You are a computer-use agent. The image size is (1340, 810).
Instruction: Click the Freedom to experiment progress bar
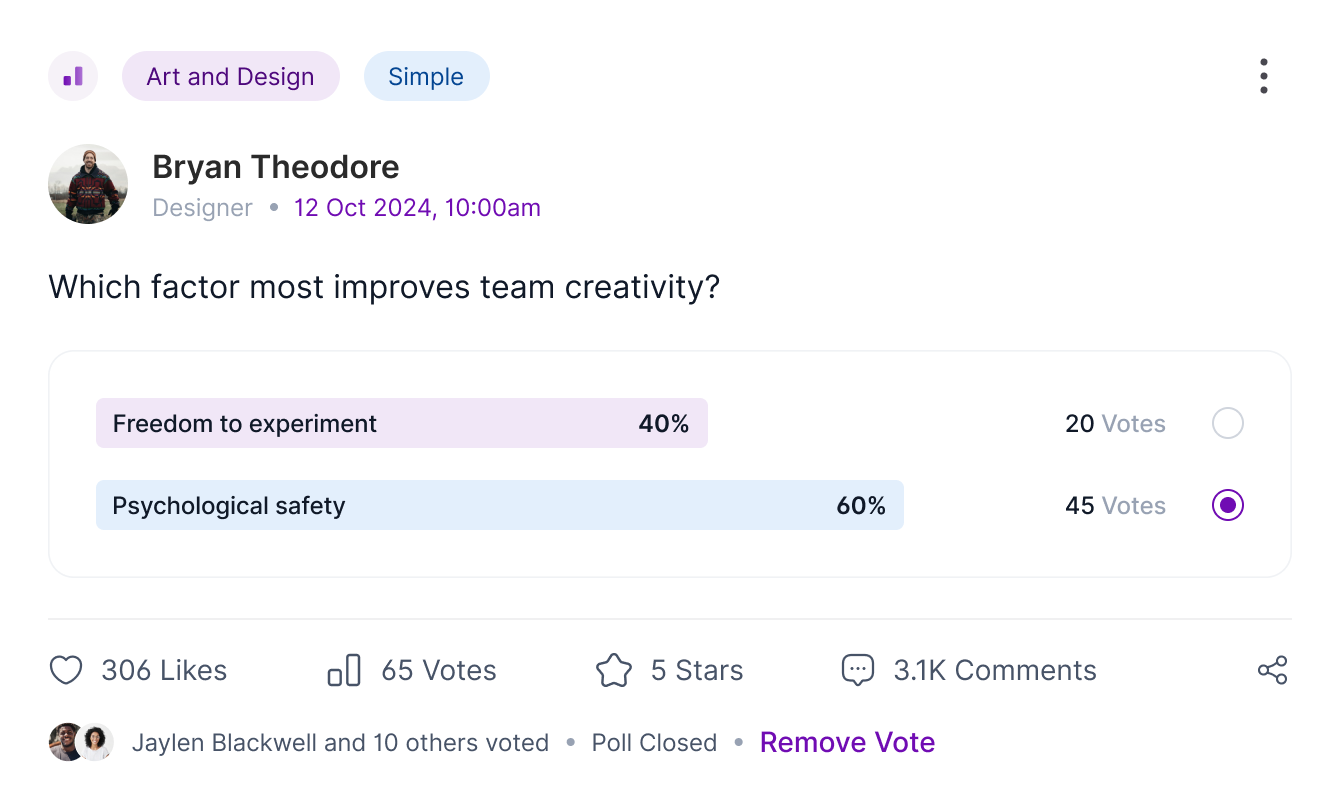pyautogui.click(x=402, y=423)
